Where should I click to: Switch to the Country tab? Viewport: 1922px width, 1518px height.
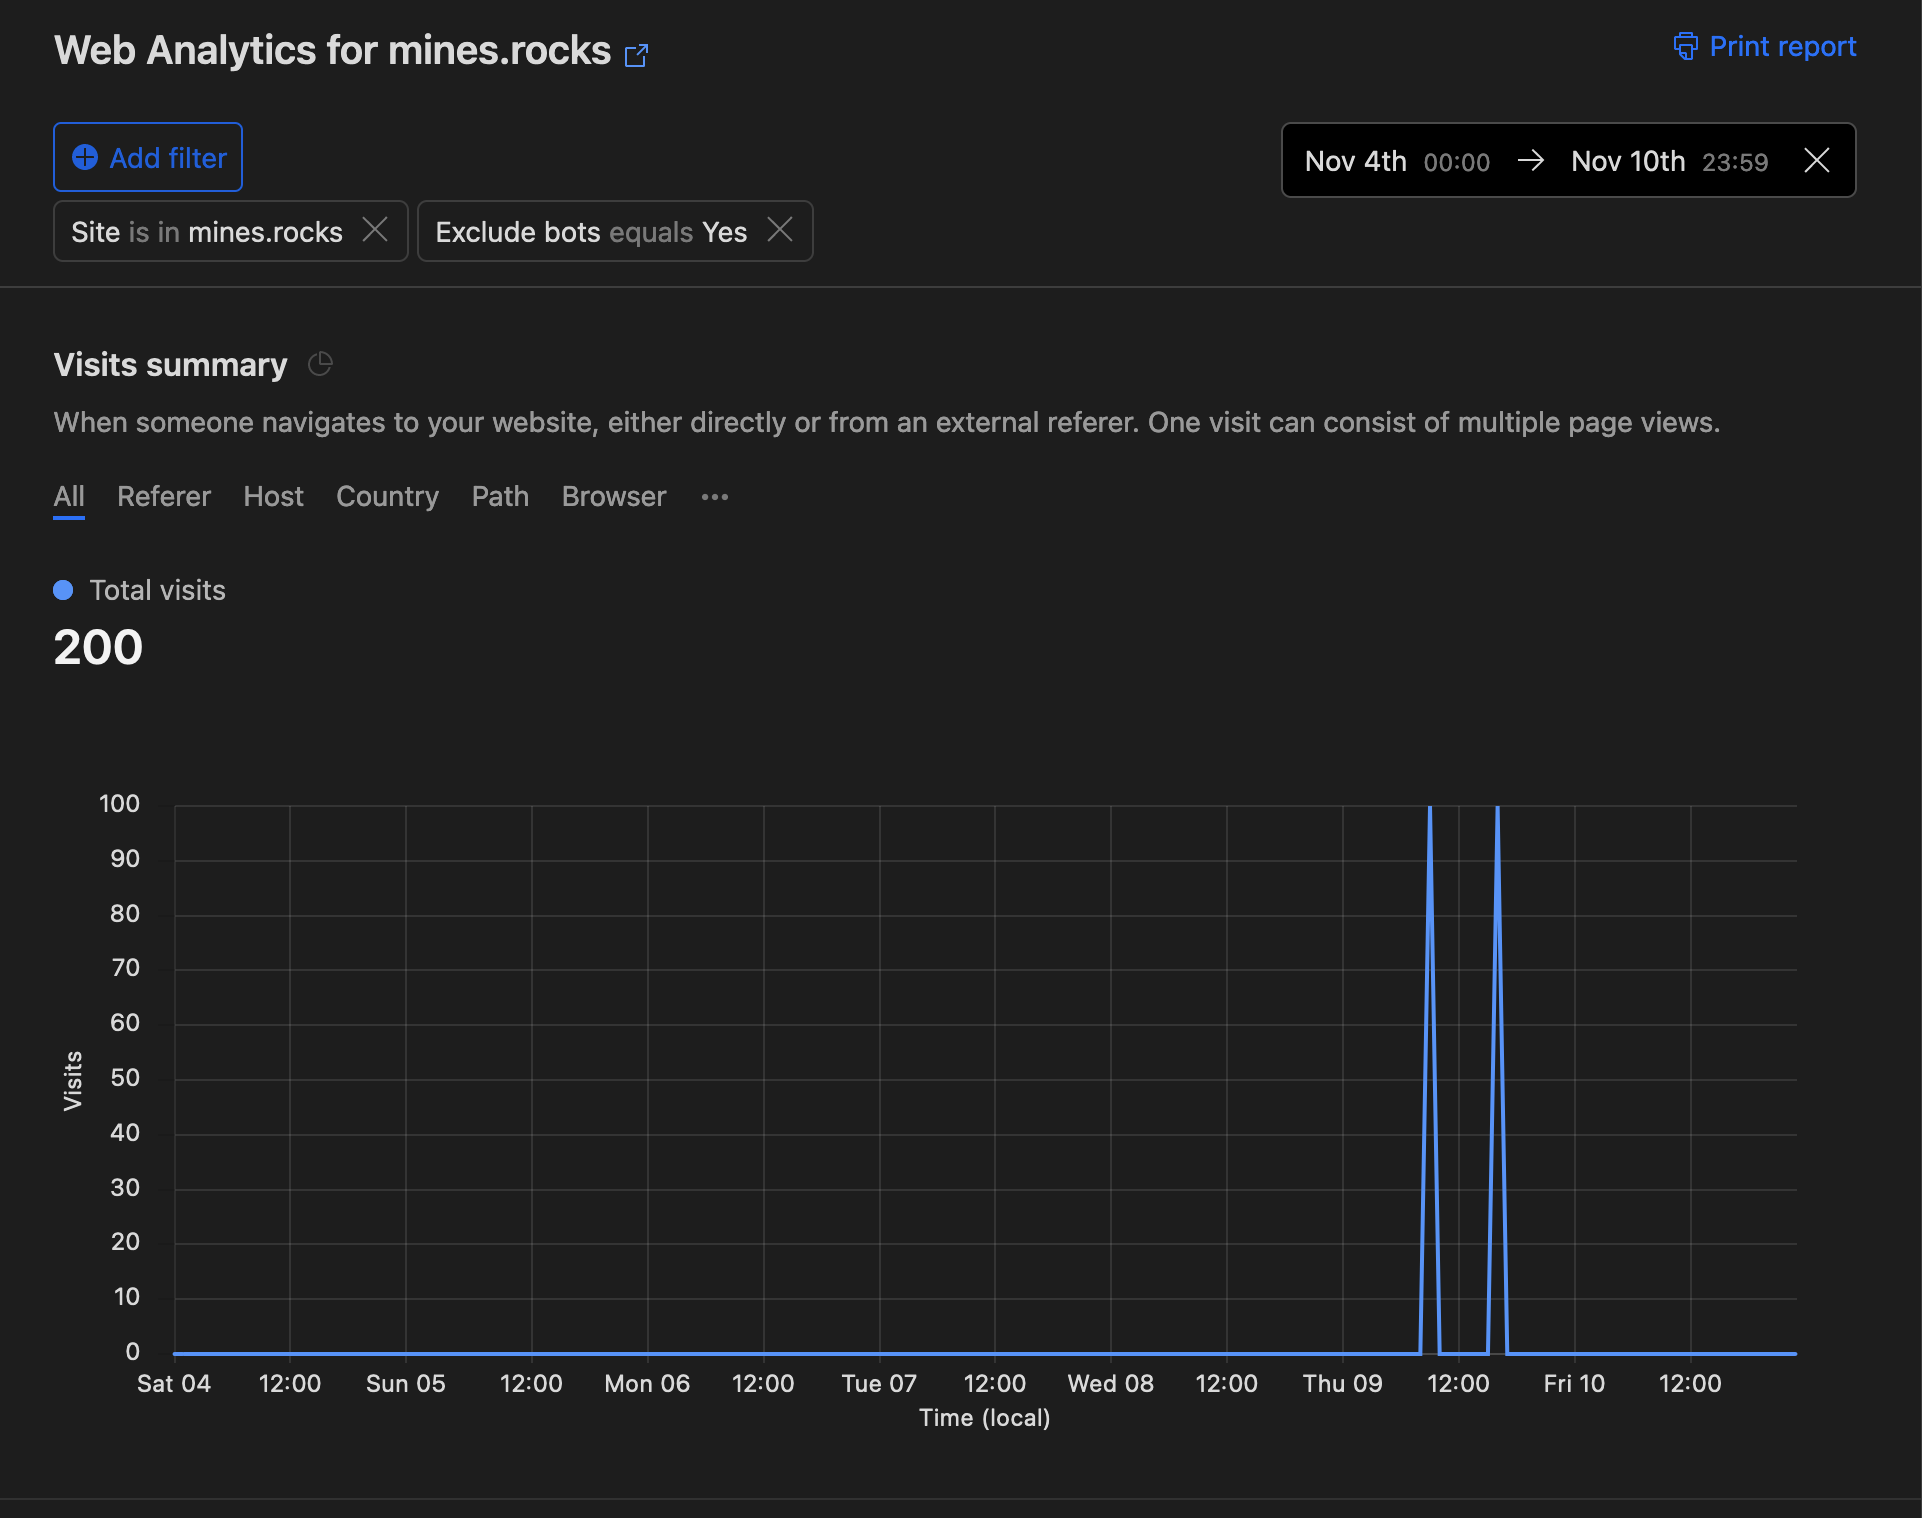pyautogui.click(x=387, y=497)
